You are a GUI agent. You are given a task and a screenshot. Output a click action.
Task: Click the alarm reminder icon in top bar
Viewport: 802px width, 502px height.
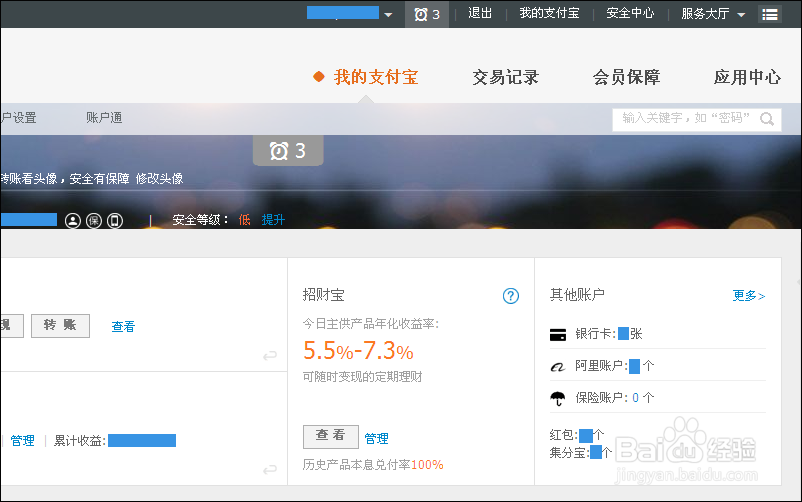427,14
